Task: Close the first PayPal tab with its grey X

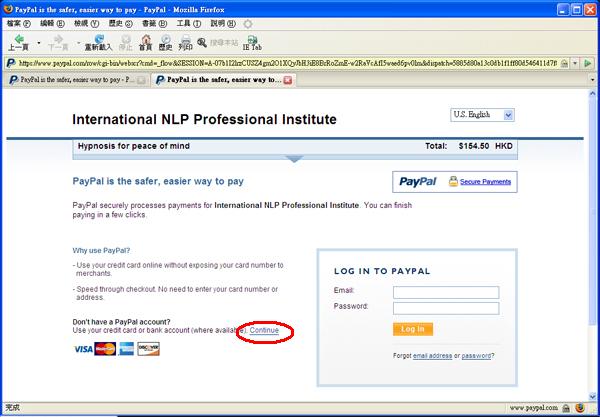Action: (141, 80)
